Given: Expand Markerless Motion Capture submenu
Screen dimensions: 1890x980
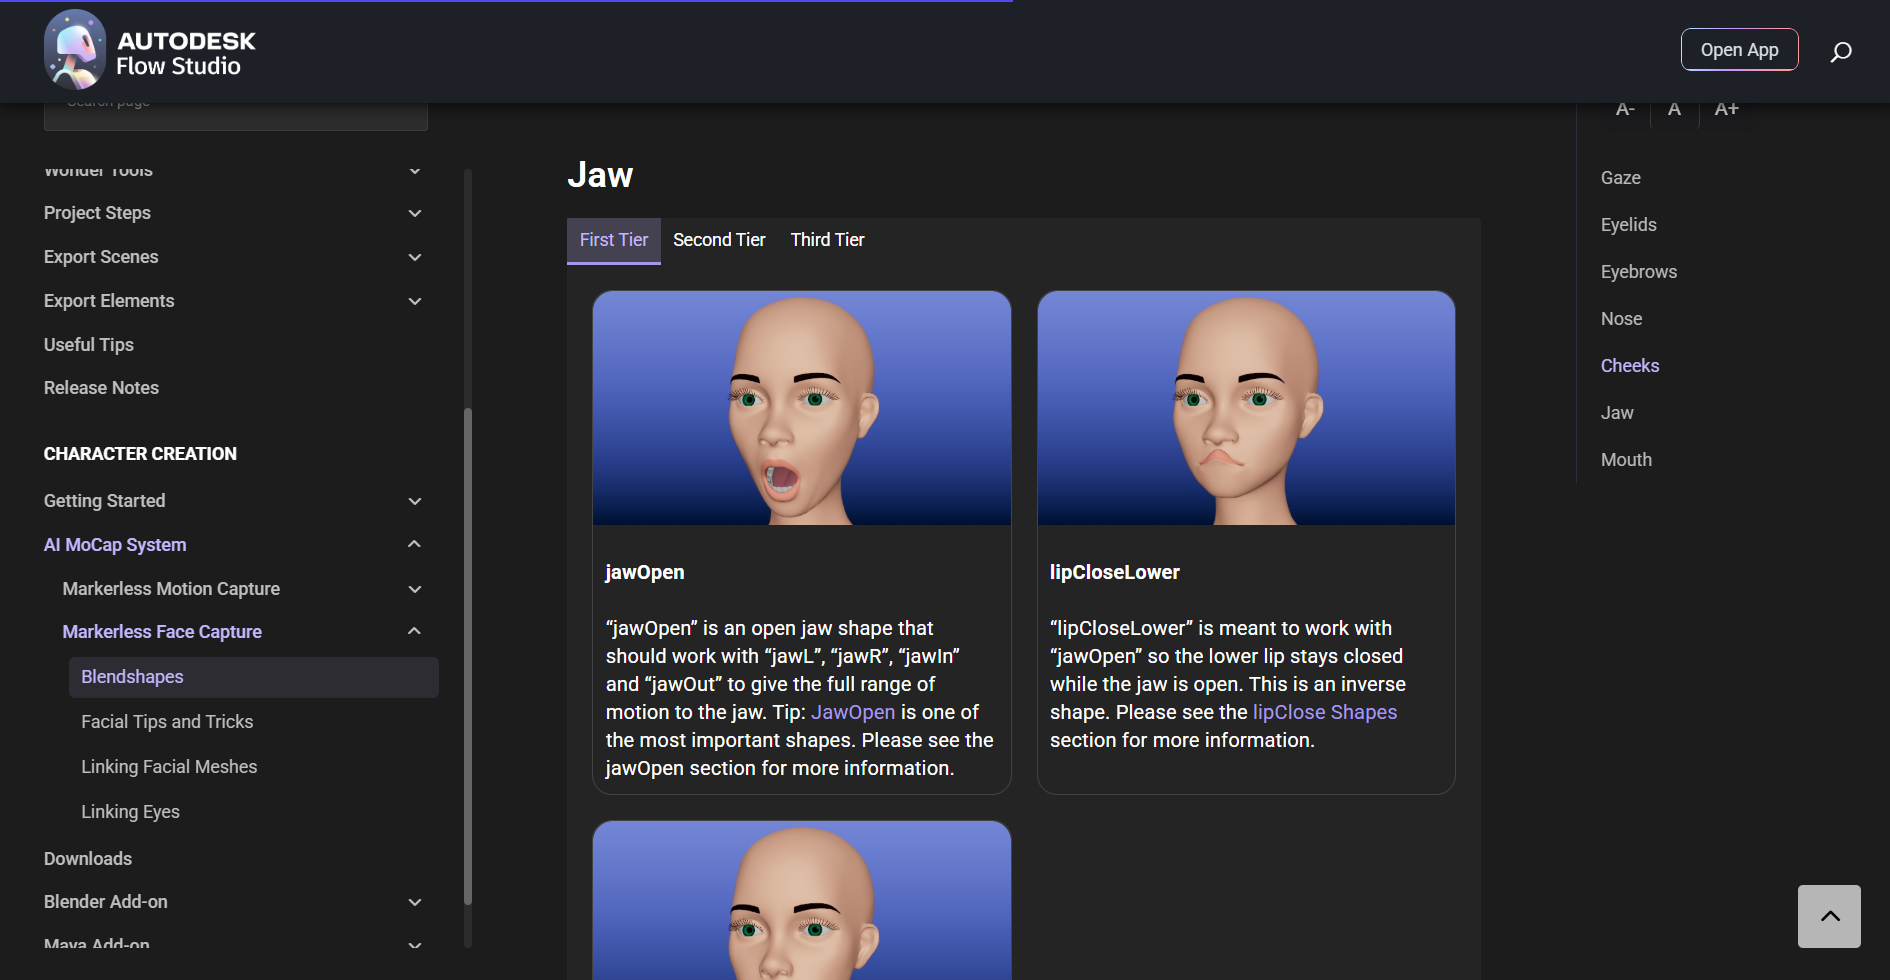Looking at the screenshot, I should point(415,589).
